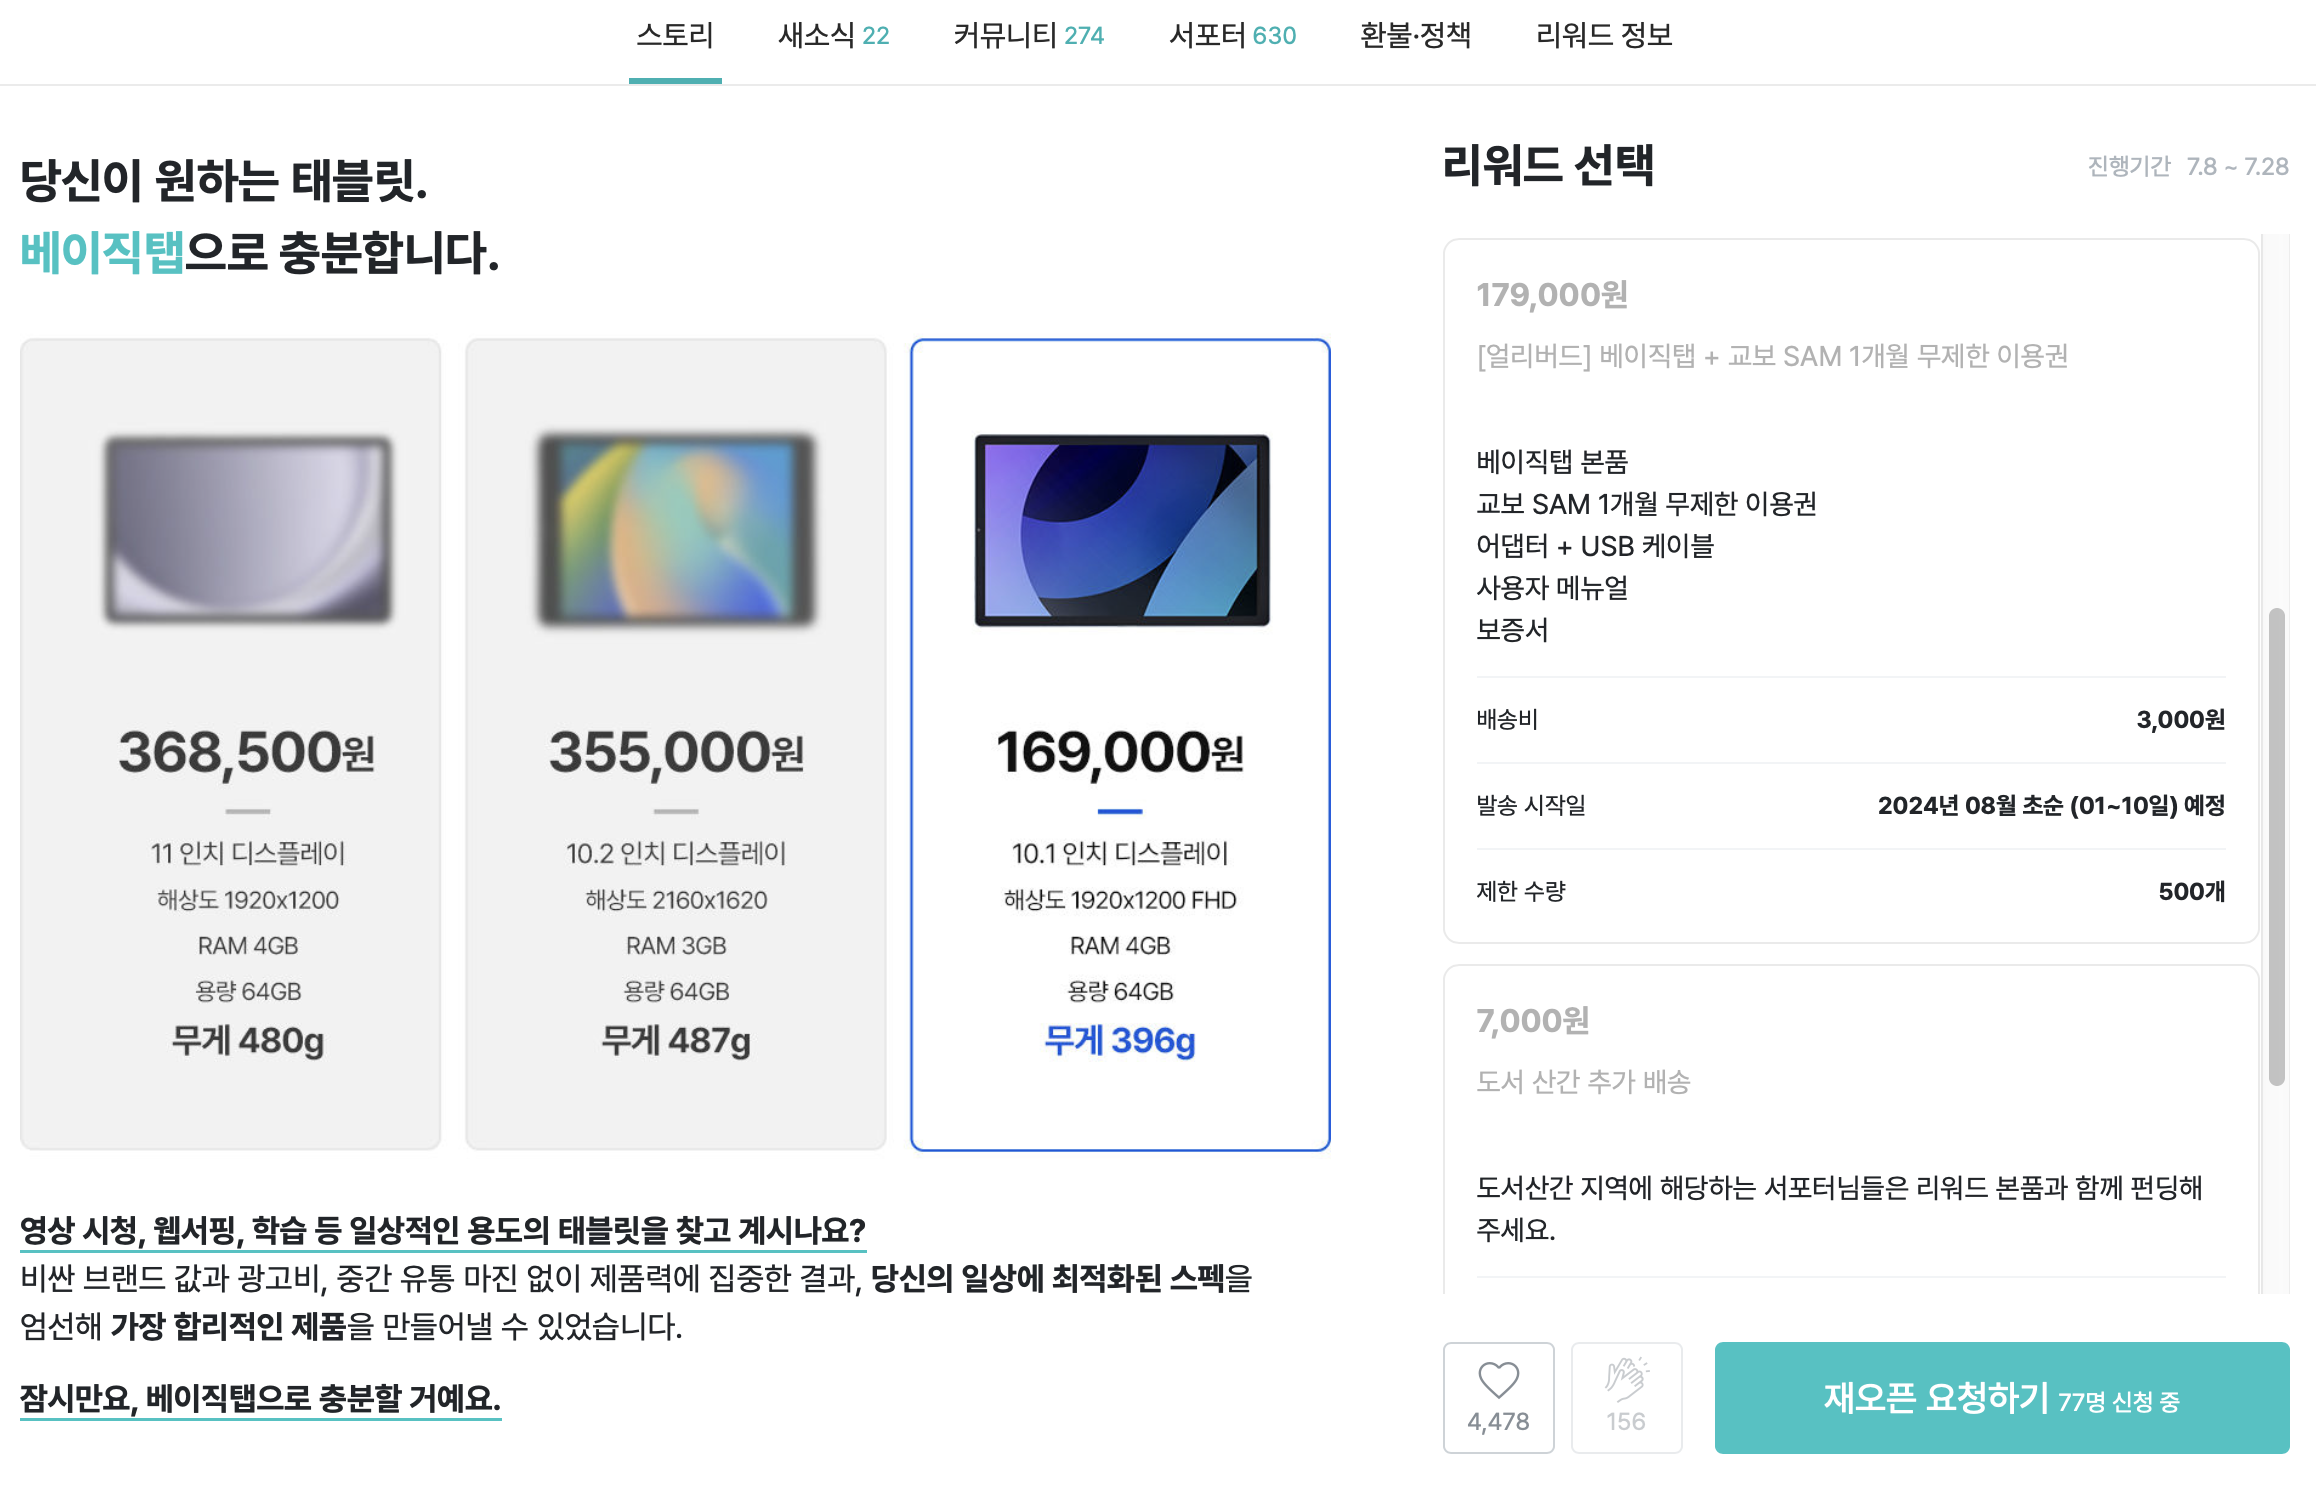2316x1492 pixels.
Task: Open the 환불·정책 tab
Action: pyautogui.click(x=1415, y=36)
